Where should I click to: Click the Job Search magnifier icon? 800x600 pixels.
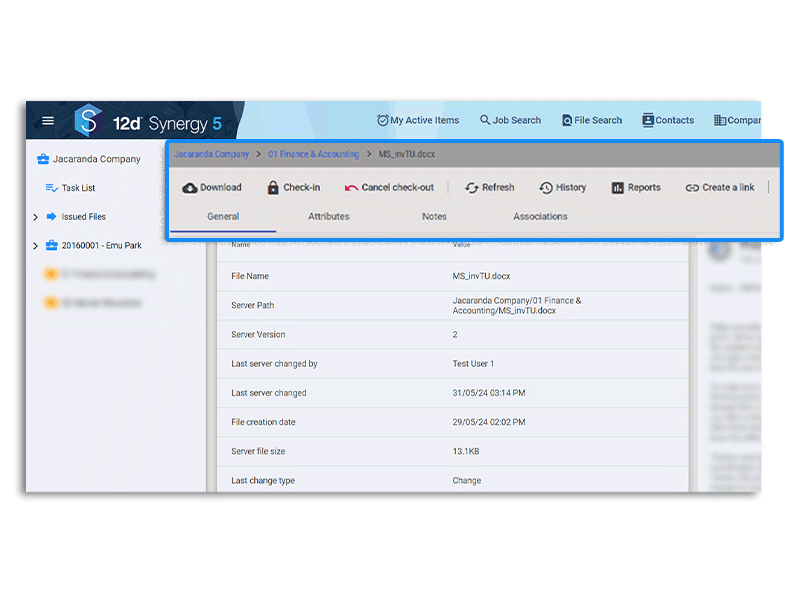pyautogui.click(x=485, y=120)
